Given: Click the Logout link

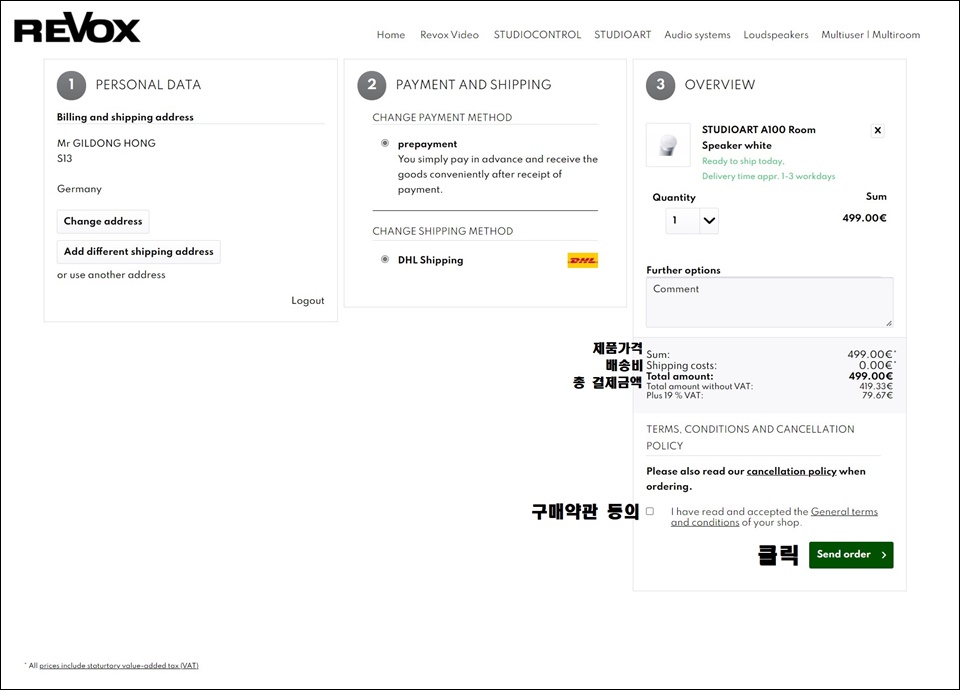Looking at the screenshot, I should (x=308, y=301).
